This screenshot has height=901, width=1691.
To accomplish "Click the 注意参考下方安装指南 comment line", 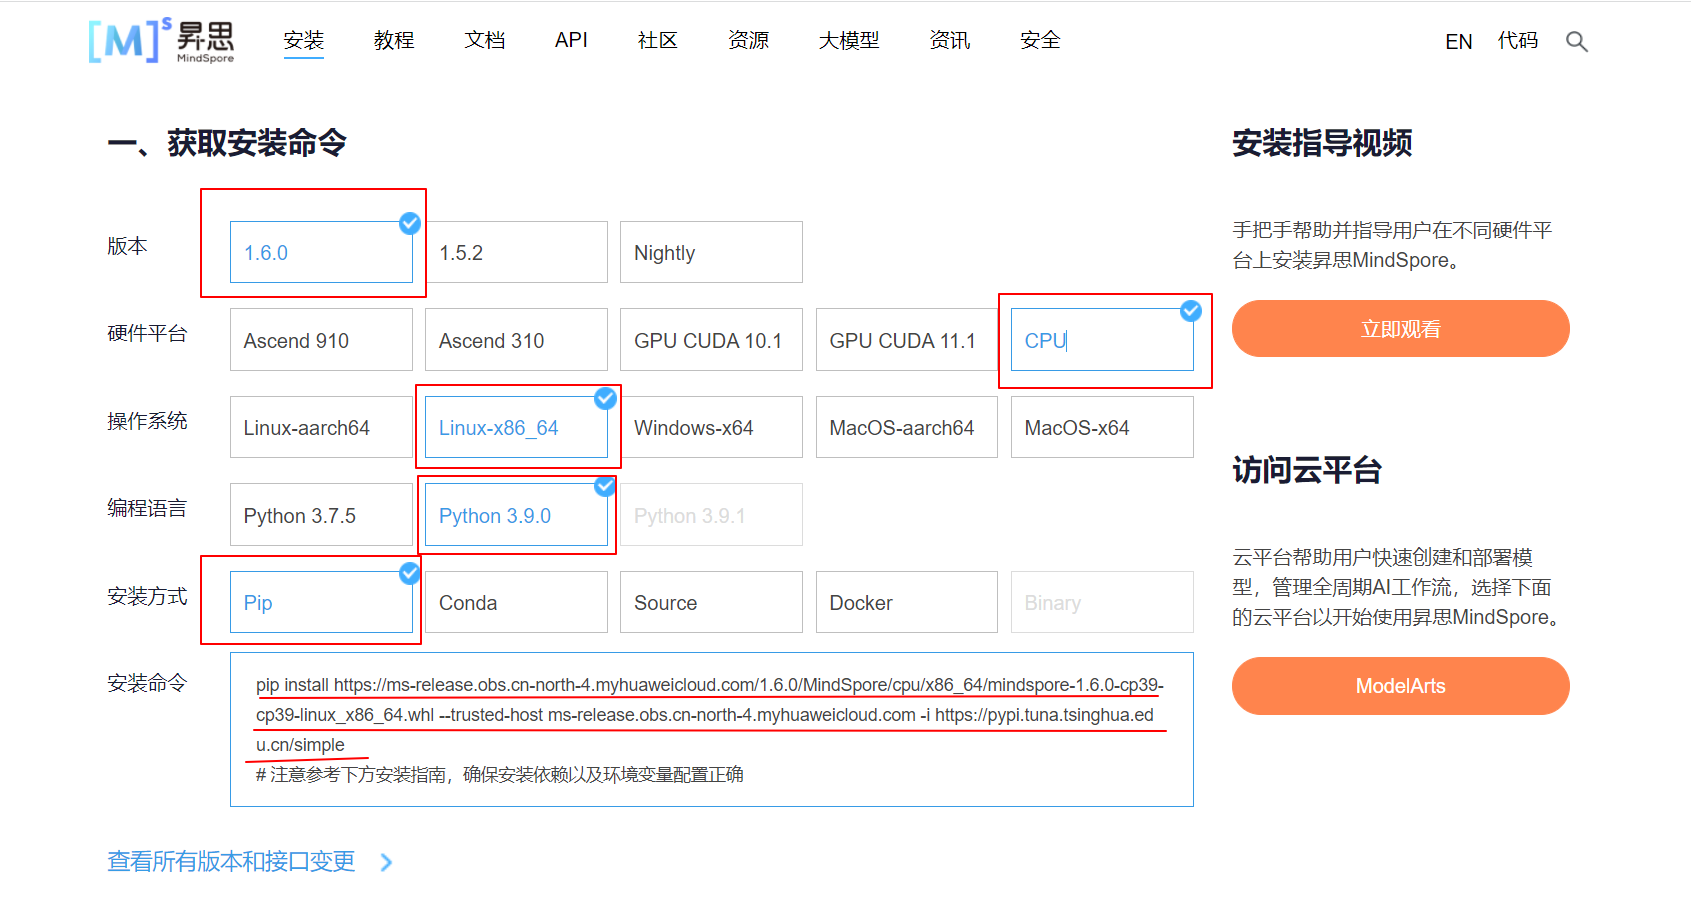I will 500,775.
